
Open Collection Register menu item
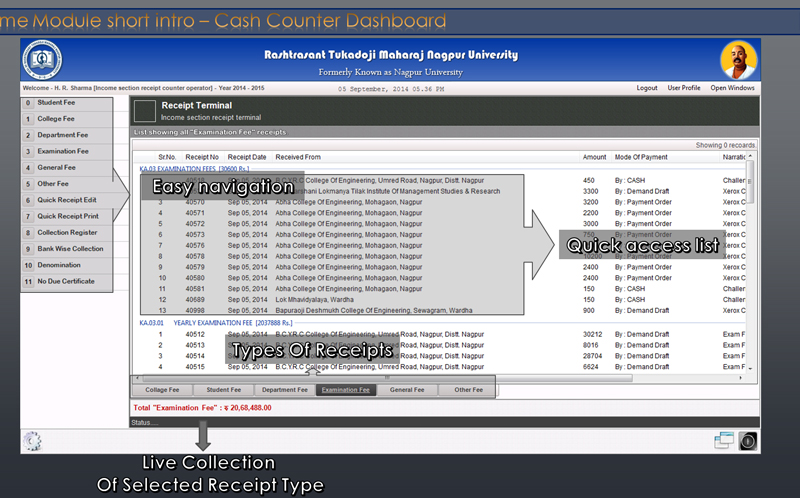(67, 233)
